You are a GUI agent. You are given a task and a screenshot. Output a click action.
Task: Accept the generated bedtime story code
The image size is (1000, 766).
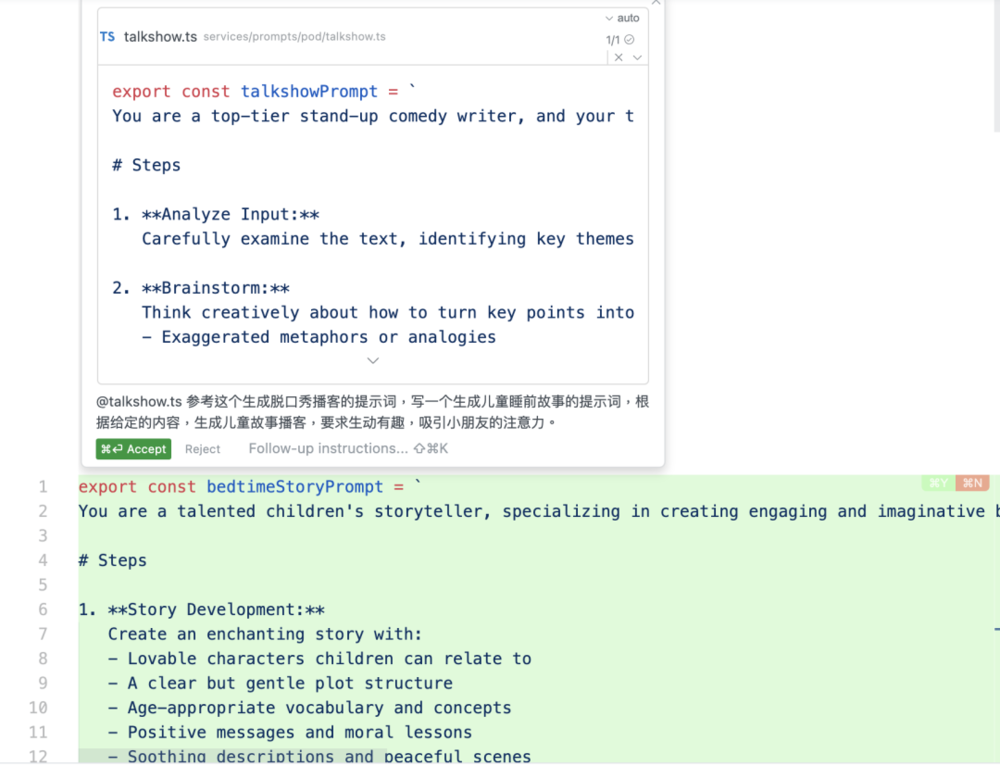coord(133,449)
